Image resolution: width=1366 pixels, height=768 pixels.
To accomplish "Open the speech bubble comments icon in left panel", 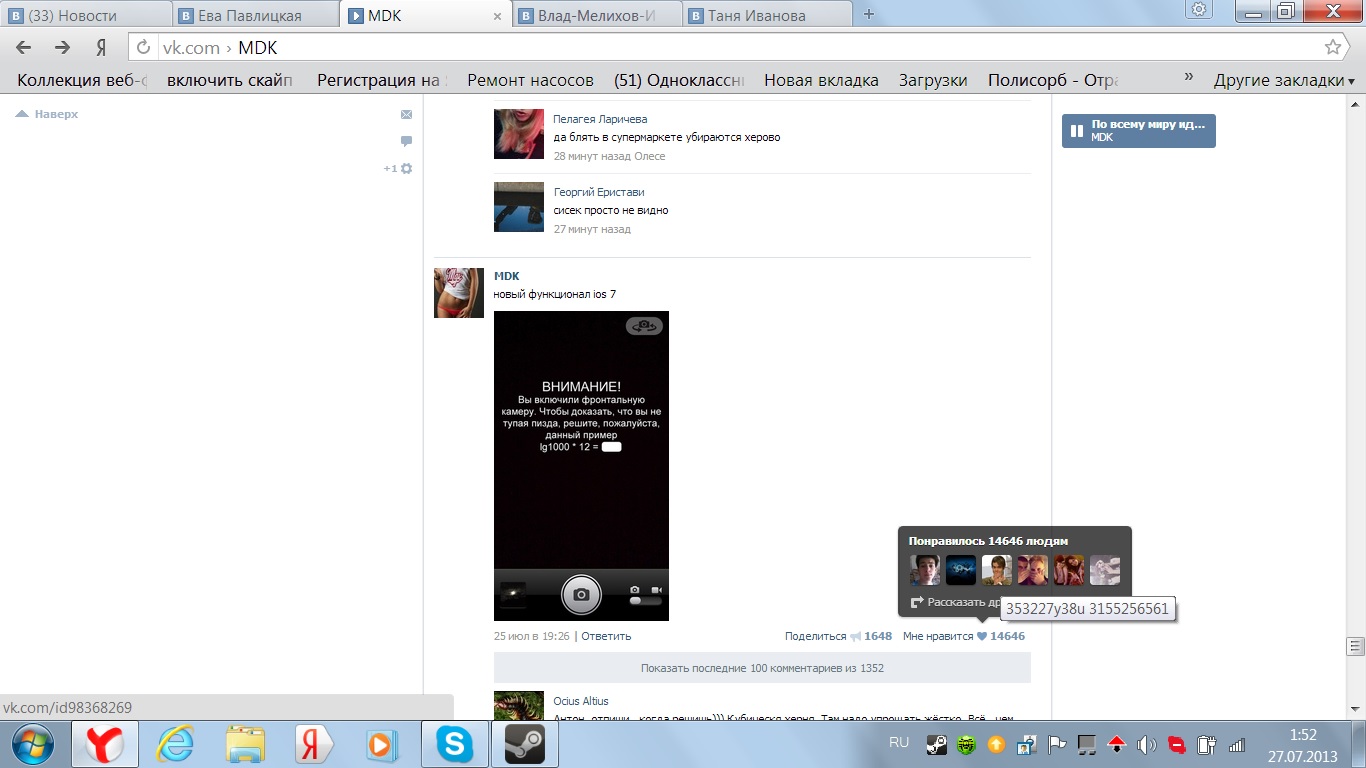I will (406, 141).
